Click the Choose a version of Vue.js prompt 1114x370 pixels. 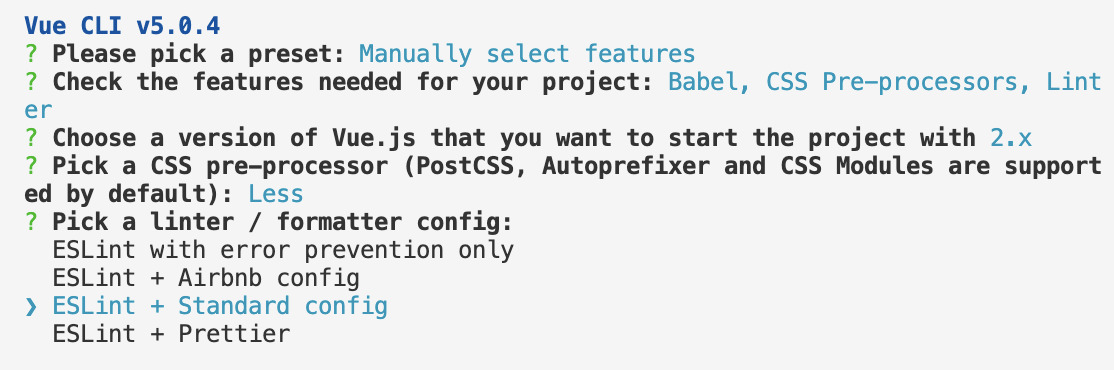[514, 138]
